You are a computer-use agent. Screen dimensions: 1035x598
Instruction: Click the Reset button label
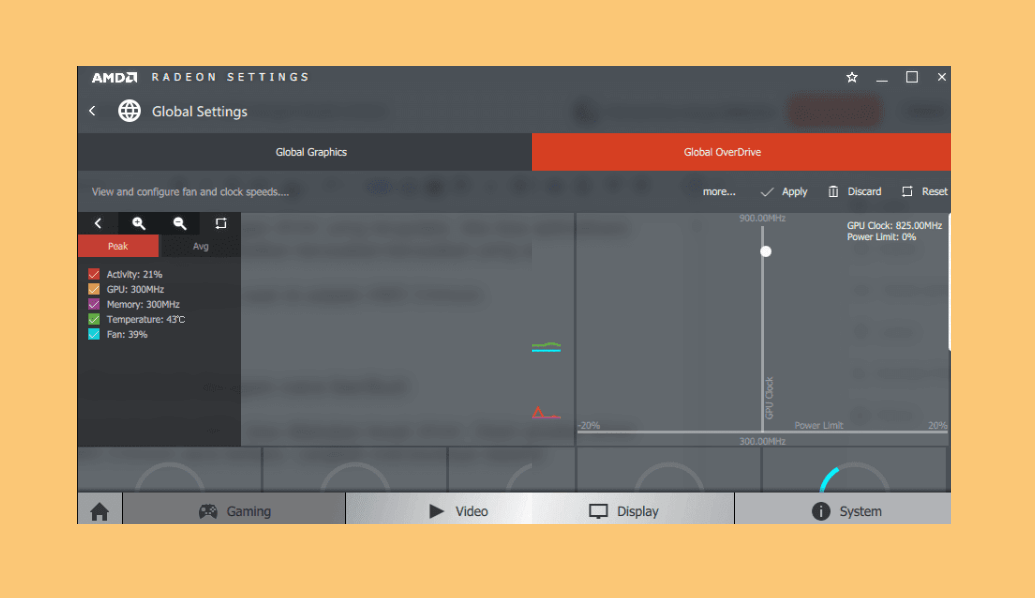tap(935, 191)
